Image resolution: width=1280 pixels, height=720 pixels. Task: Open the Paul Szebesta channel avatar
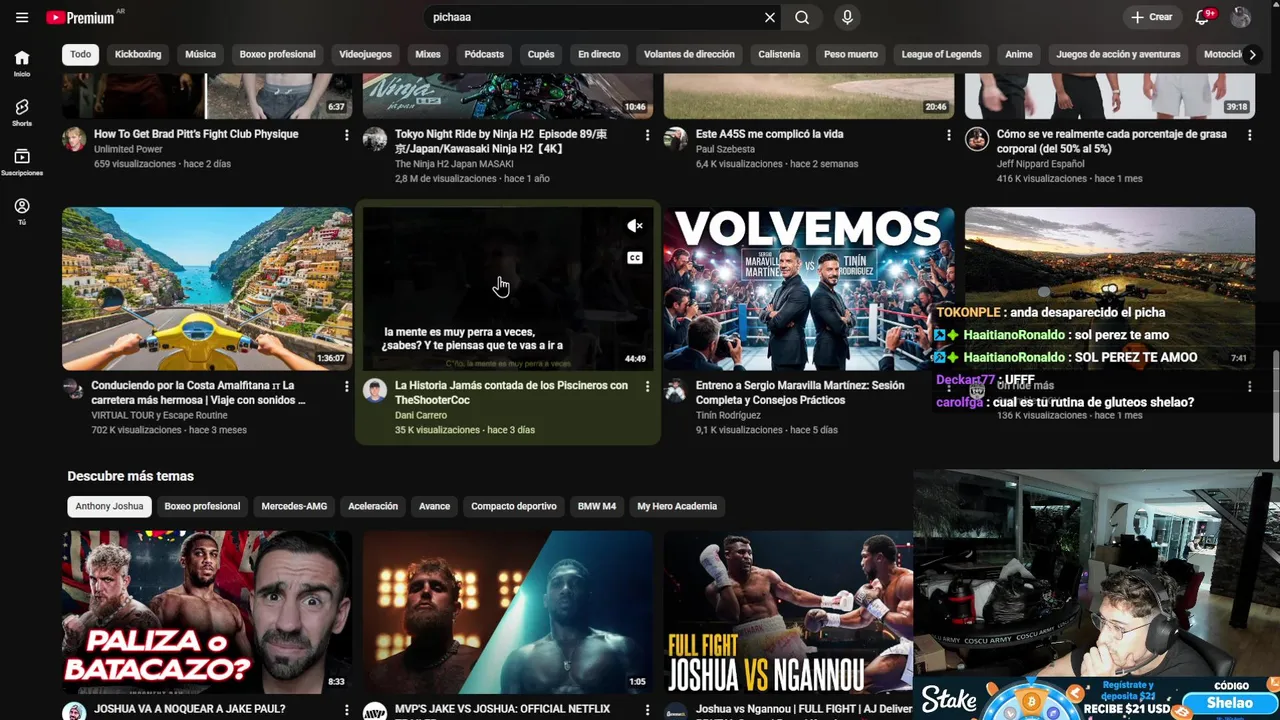click(x=676, y=139)
